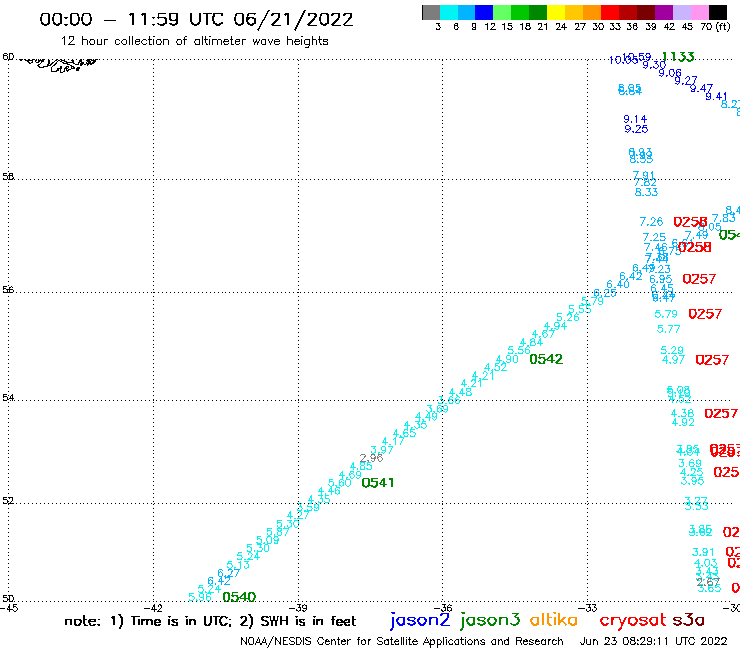Select the light blue 9 ft legend swatch

coord(466,12)
